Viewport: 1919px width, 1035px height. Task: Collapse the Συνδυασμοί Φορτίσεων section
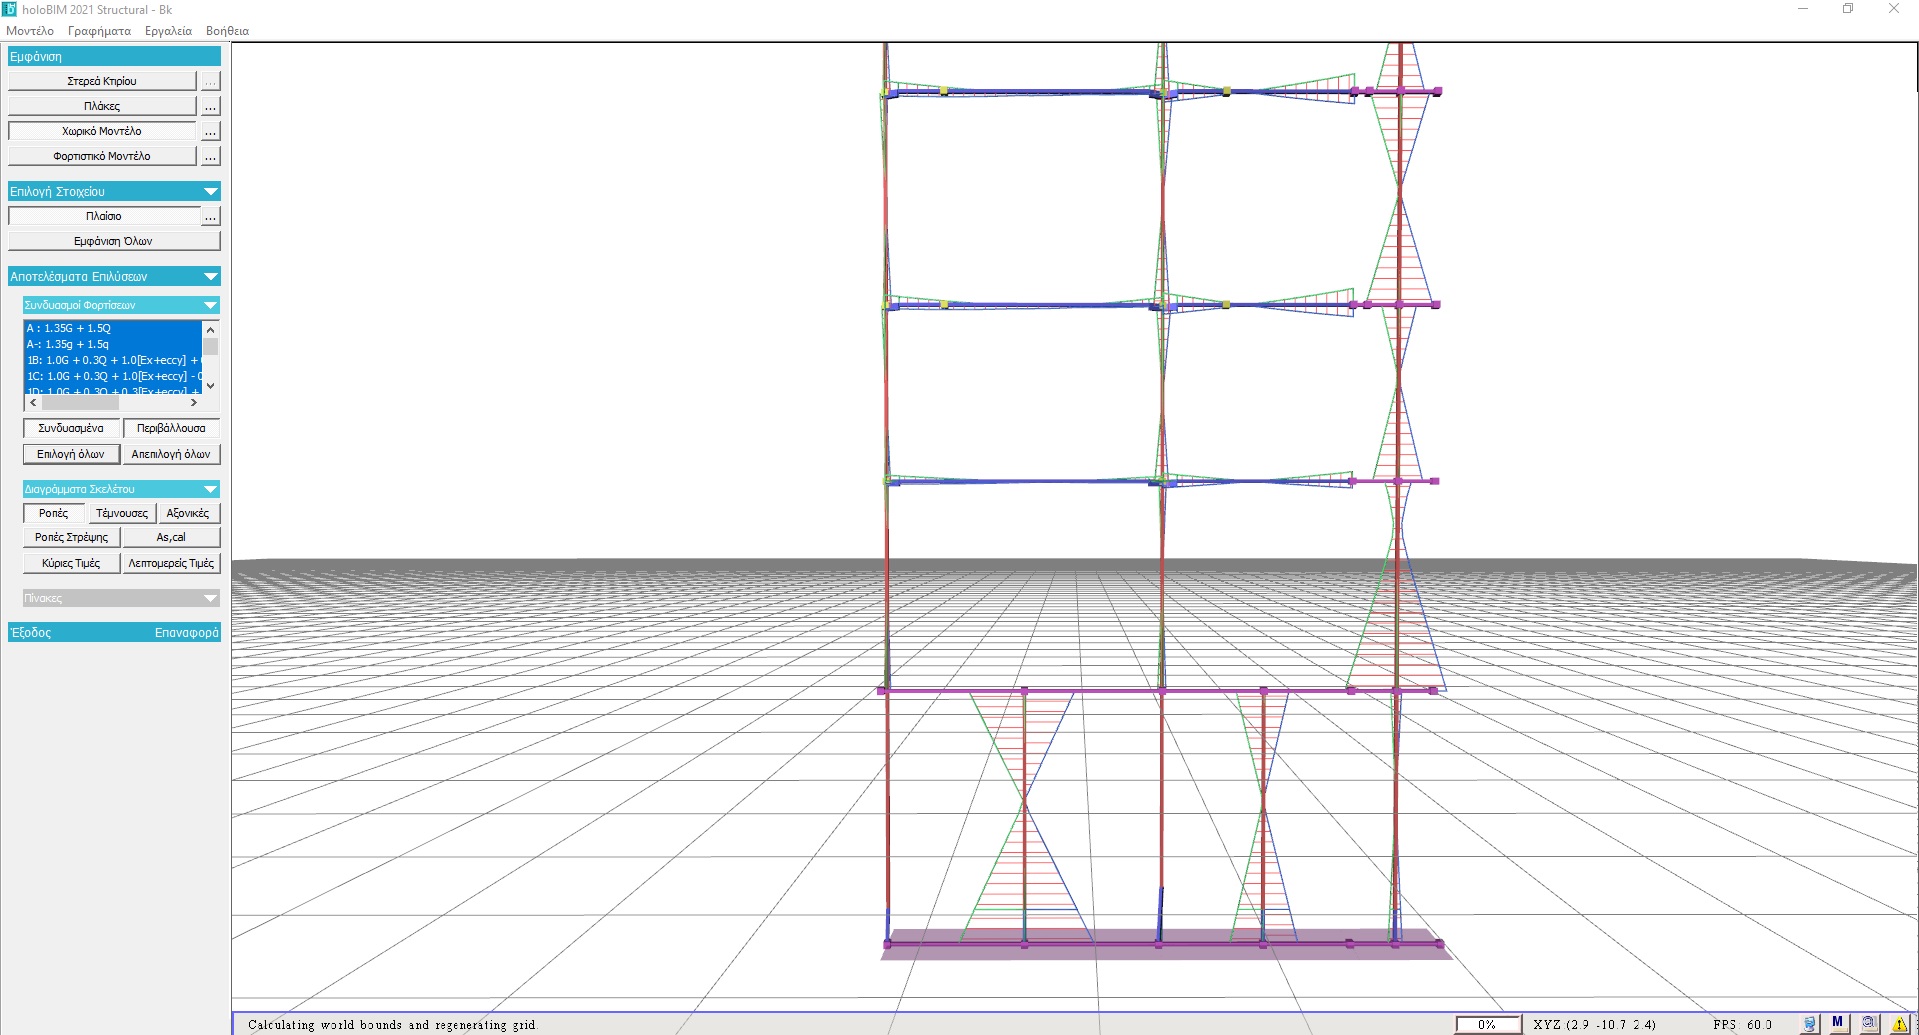210,305
